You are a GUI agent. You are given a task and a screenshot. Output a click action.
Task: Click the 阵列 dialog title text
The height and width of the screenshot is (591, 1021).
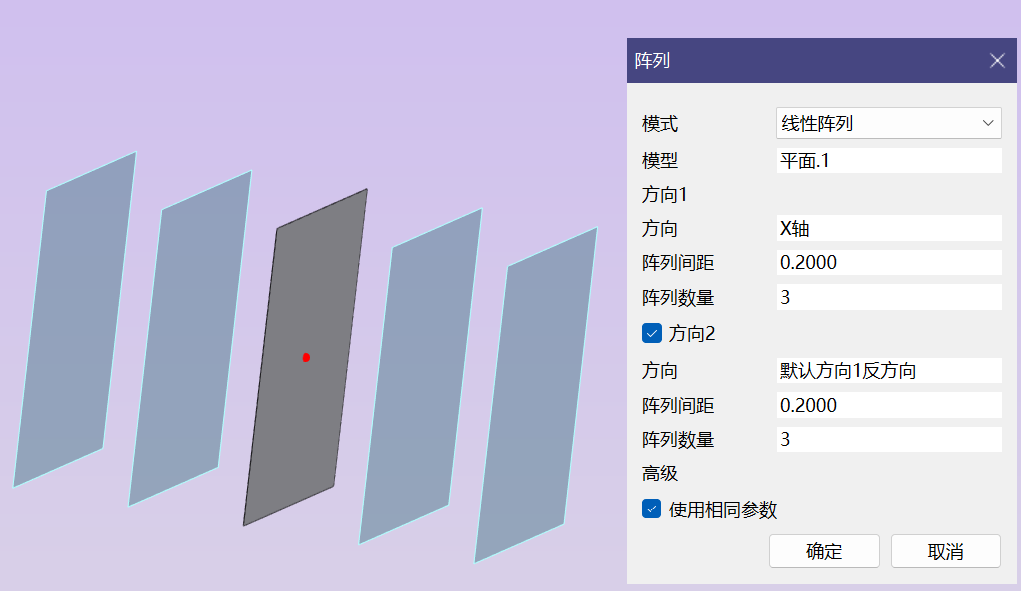click(x=652, y=61)
